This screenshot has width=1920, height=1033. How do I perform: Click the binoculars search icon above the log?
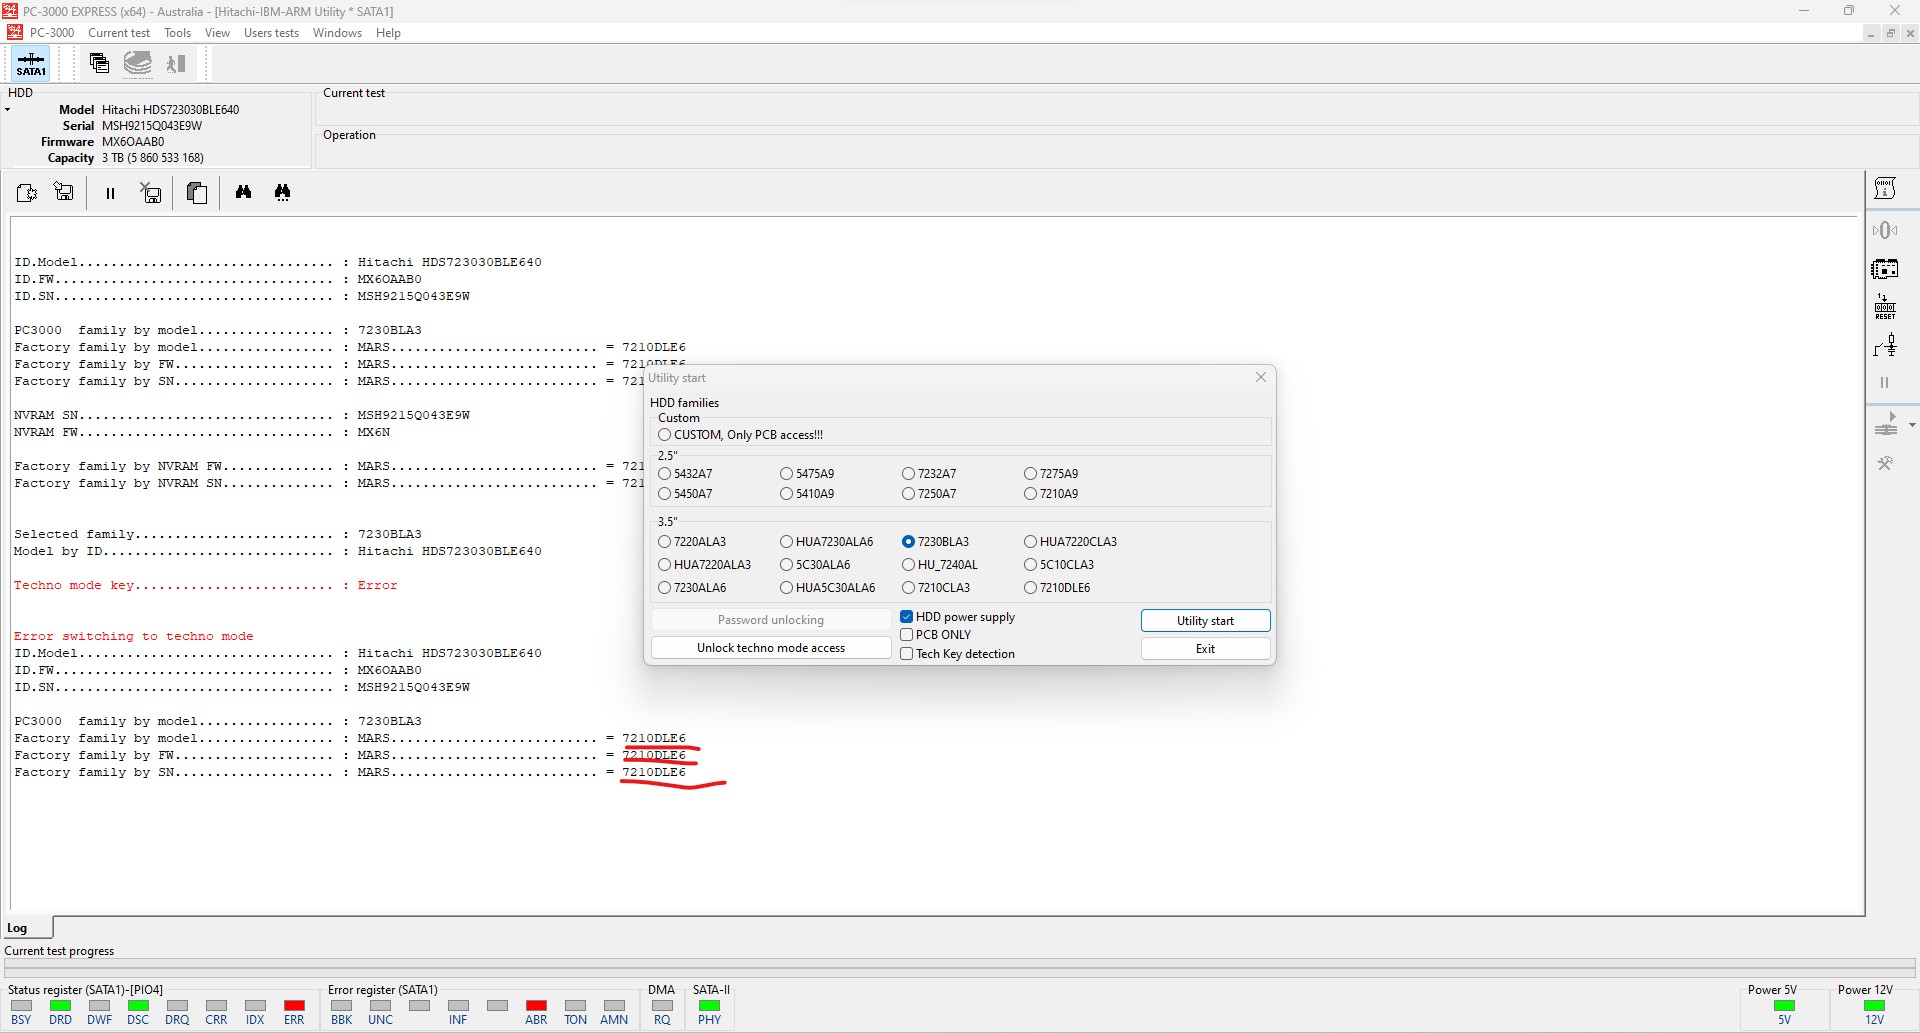243,192
